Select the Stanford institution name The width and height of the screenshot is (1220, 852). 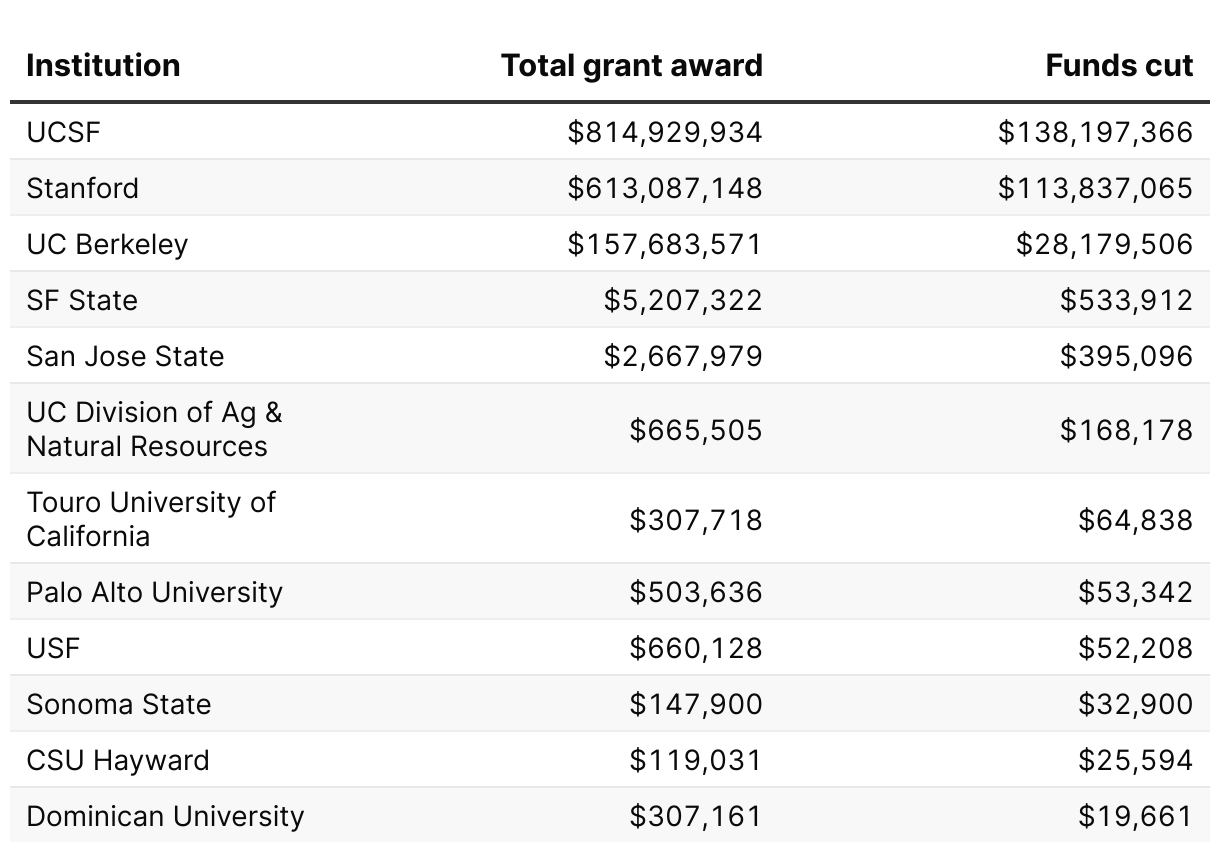point(83,188)
